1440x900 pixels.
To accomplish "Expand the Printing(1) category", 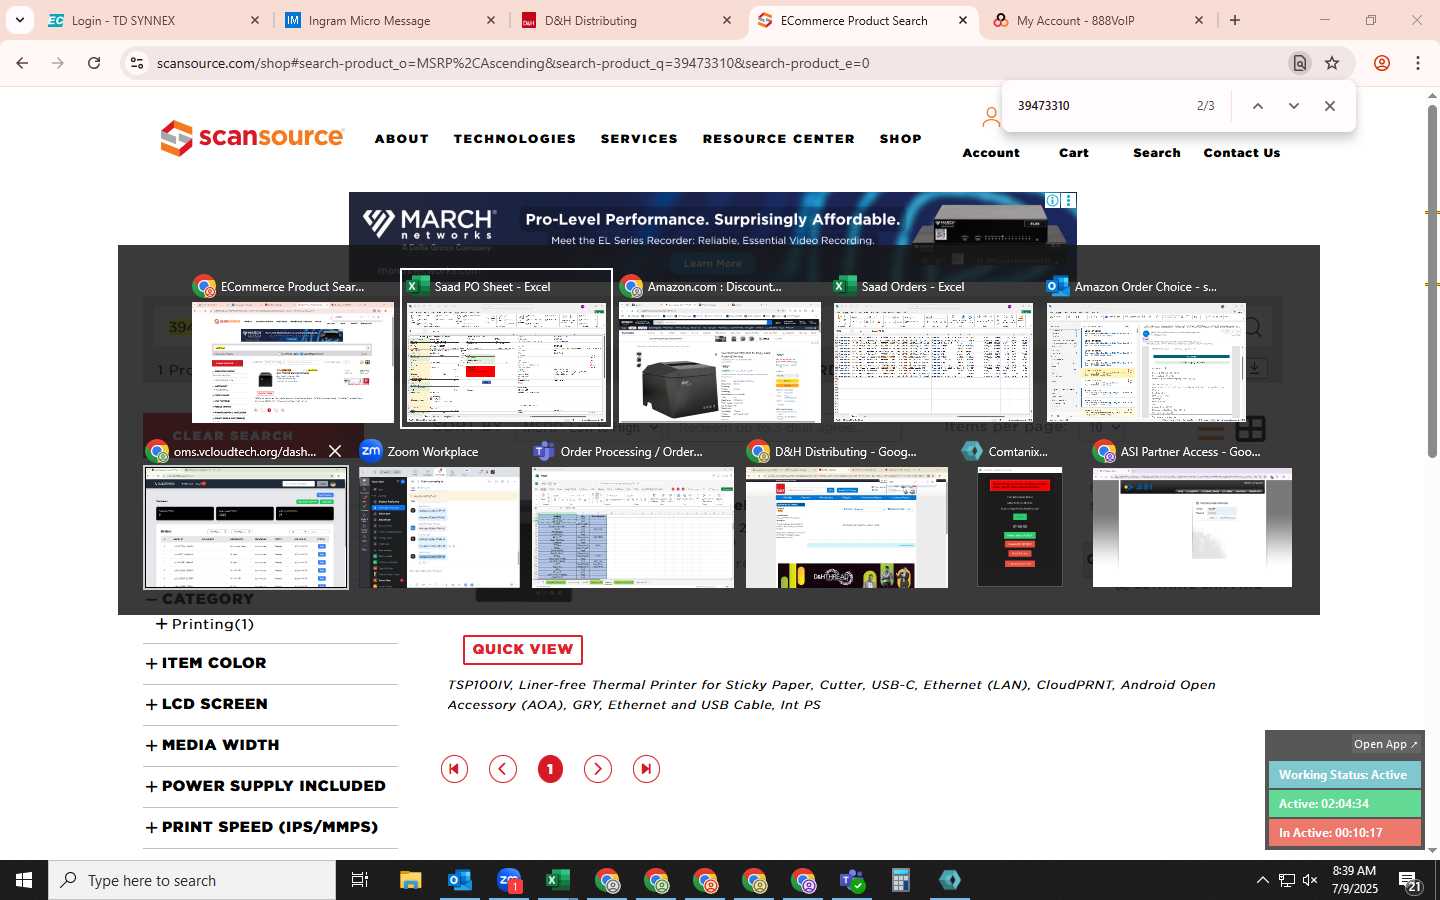I will point(205,624).
